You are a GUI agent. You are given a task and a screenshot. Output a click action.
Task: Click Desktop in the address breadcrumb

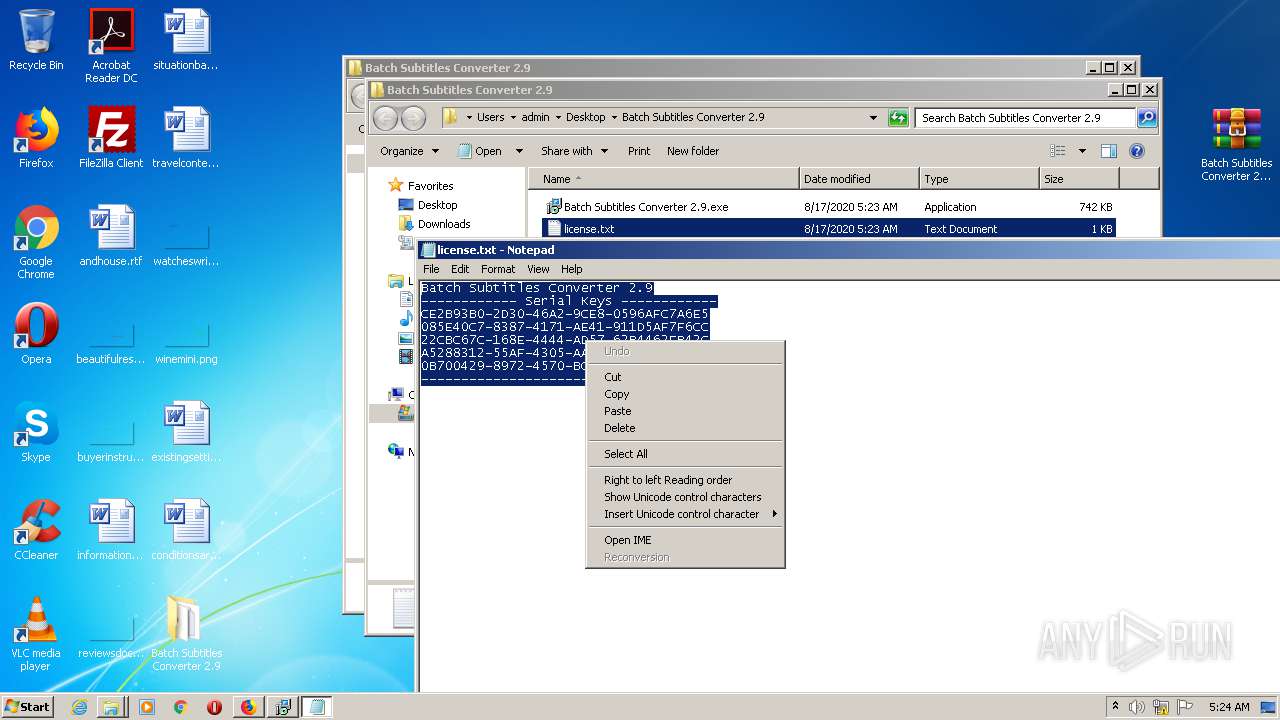[x=585, y=117]
